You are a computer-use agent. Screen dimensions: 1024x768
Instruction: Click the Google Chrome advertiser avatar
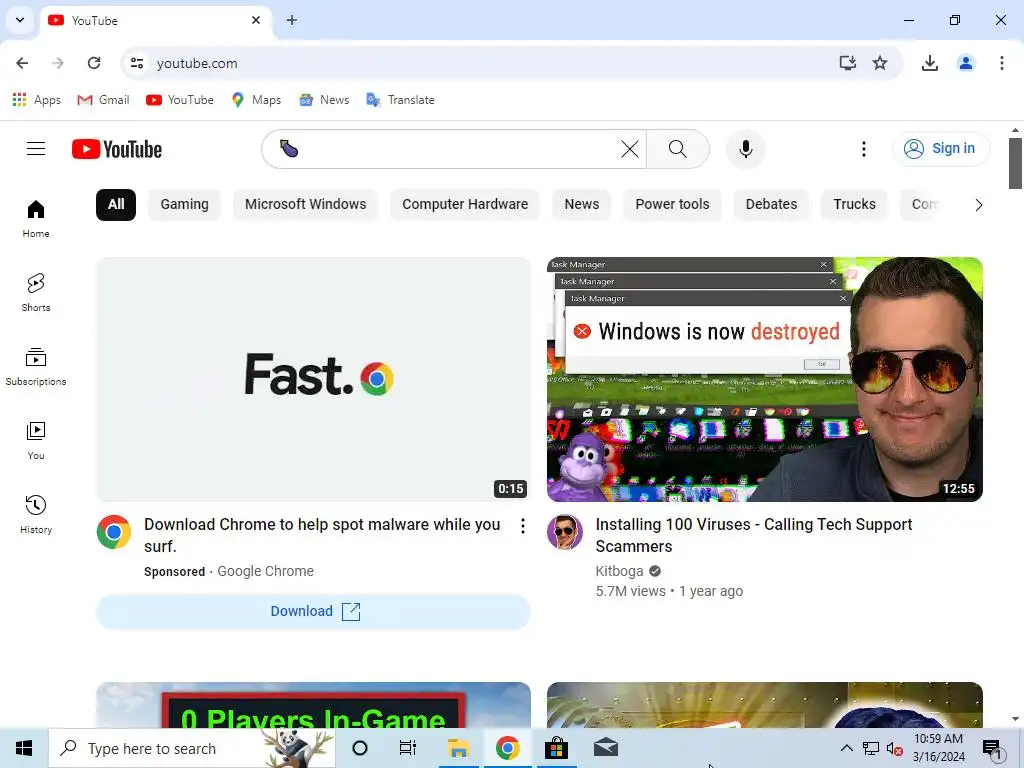coord(114,532)
